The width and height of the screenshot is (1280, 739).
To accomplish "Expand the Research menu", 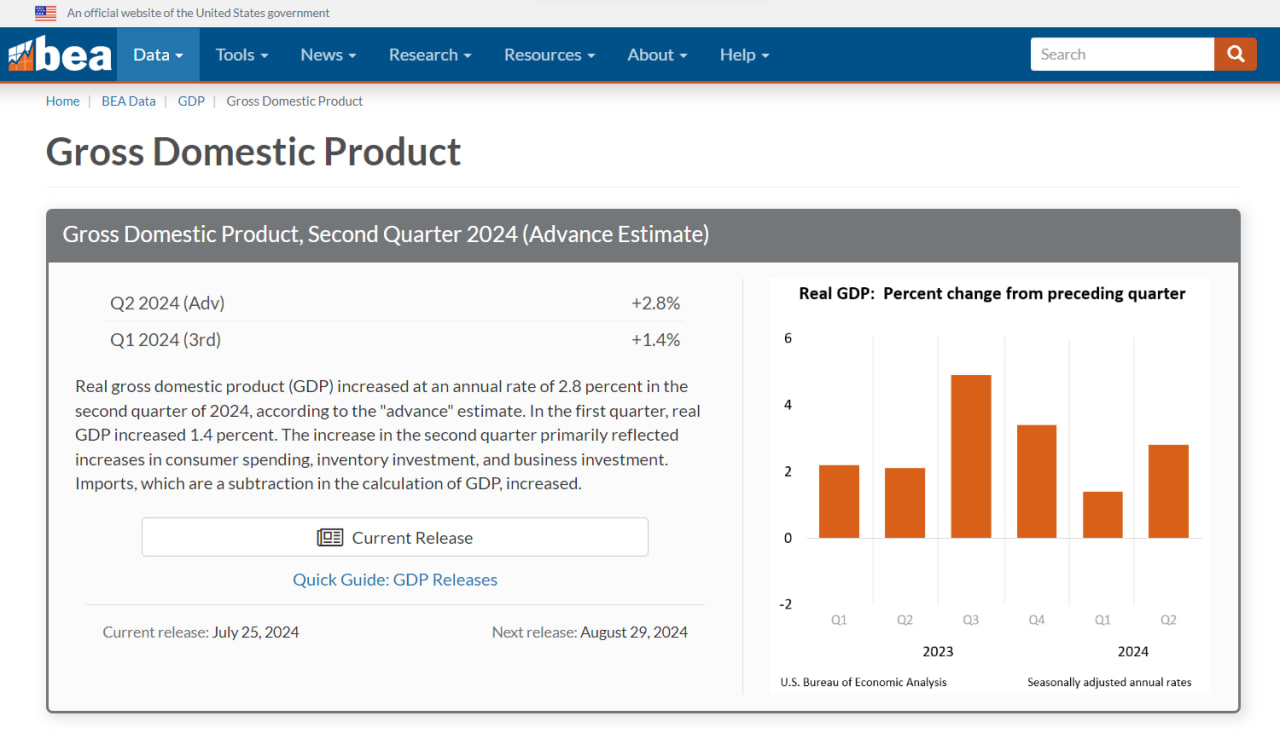I will [x=430, y=55].
